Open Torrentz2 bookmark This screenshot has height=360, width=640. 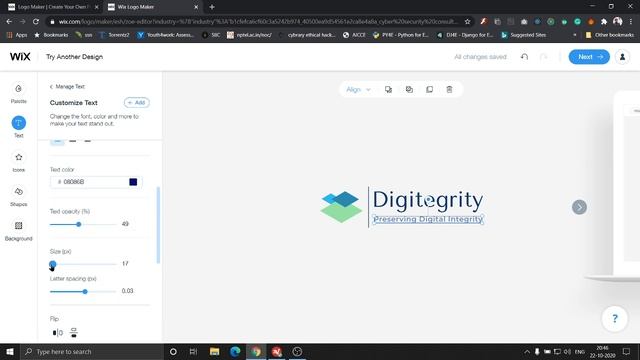pyautogui.click(x=114, y=35)
